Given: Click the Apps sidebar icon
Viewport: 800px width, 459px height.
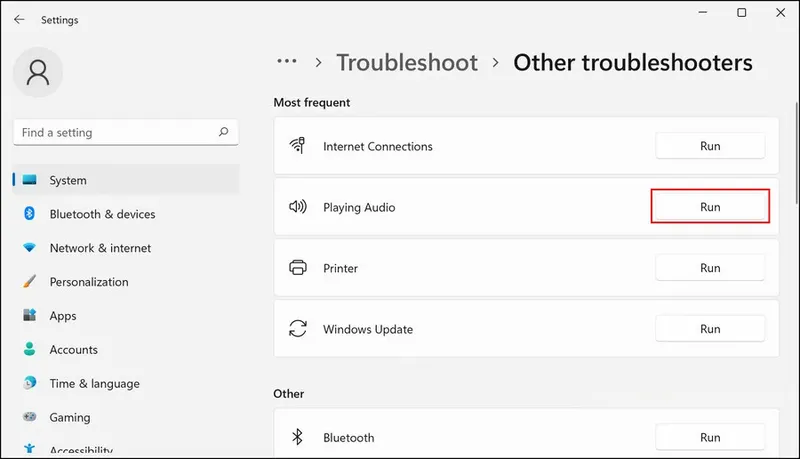Looking at the screenshot, I should (30, 315).
